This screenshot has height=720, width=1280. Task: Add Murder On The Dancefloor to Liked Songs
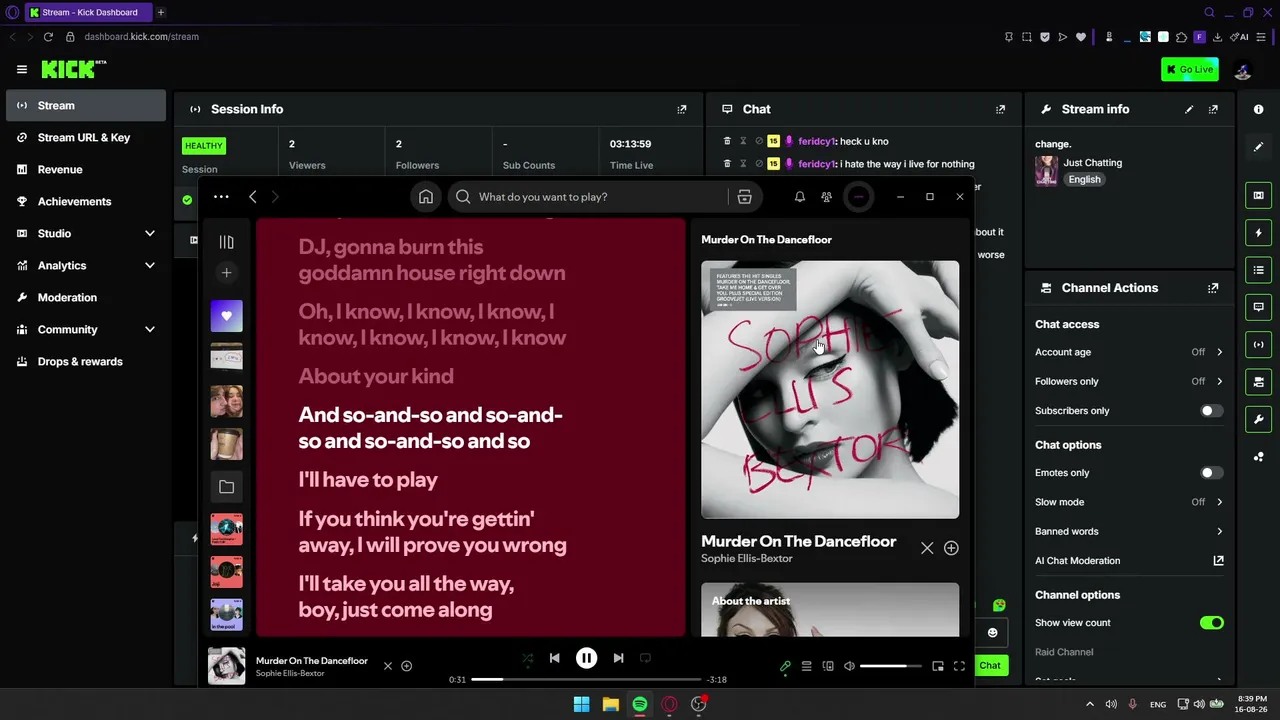pyautogui.click(x=951, y=548)
